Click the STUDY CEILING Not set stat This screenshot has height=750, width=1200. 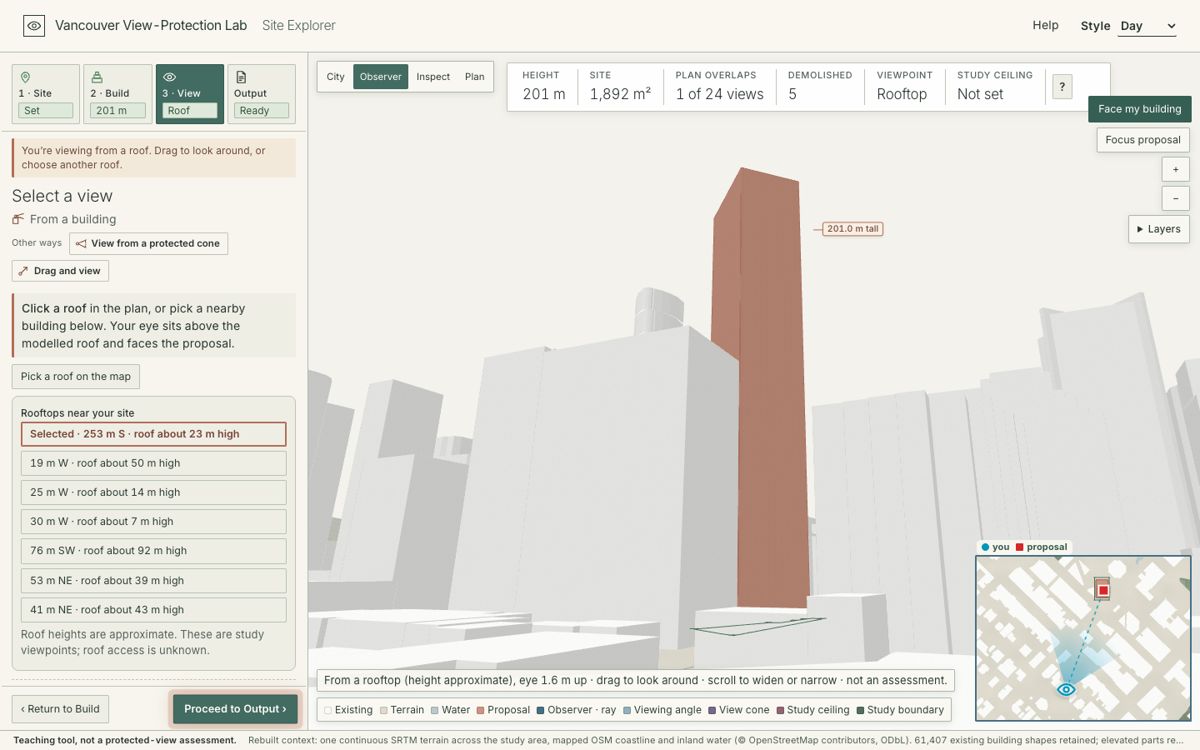[995, 87]
